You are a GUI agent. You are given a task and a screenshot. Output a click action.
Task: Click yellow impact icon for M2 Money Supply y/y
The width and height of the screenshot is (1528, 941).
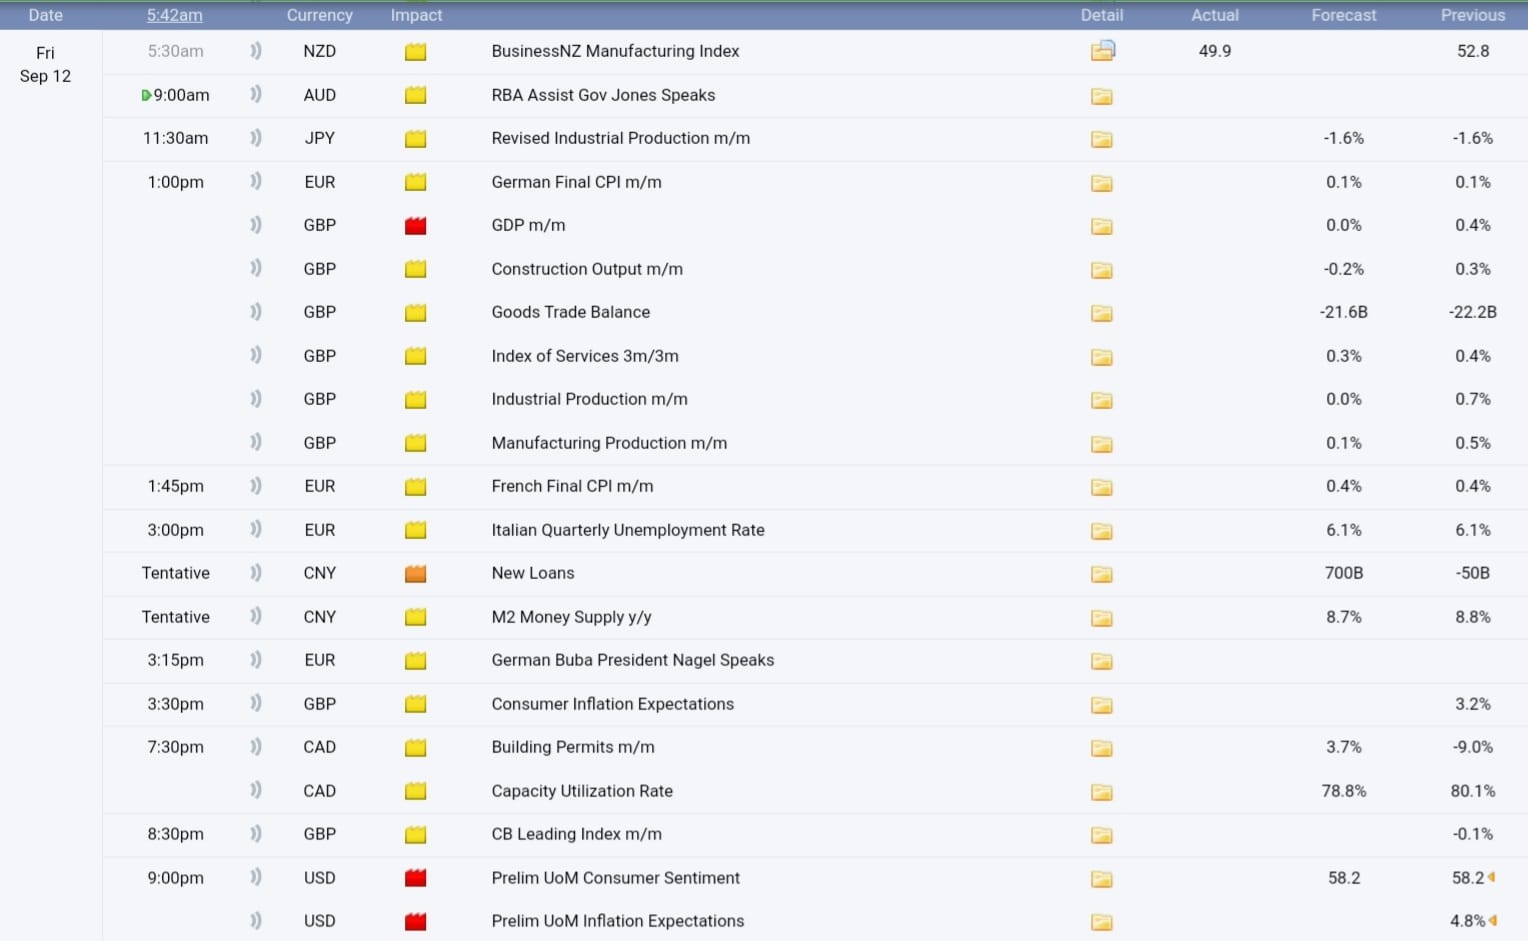415,617
